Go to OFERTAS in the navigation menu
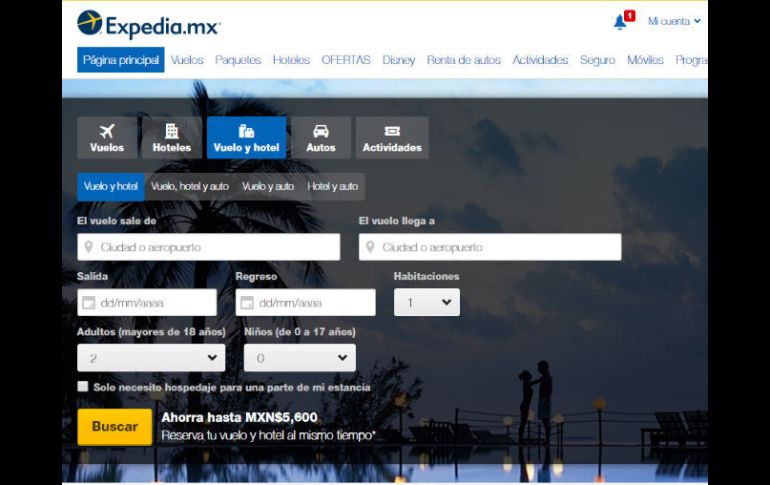This screenshot has width=770, height=485. [x=346, y=60]
